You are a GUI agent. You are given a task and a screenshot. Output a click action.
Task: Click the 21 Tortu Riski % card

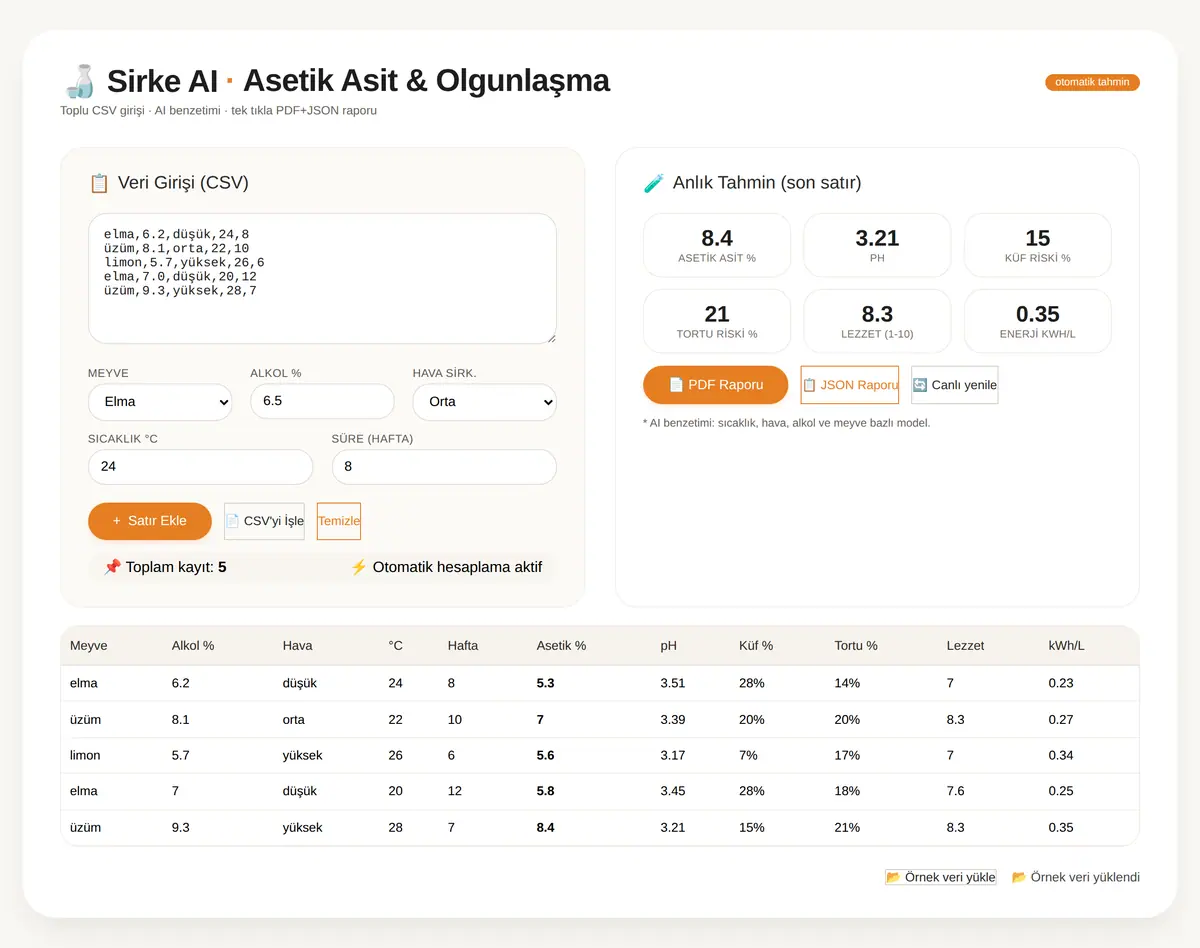click(717, 321)
